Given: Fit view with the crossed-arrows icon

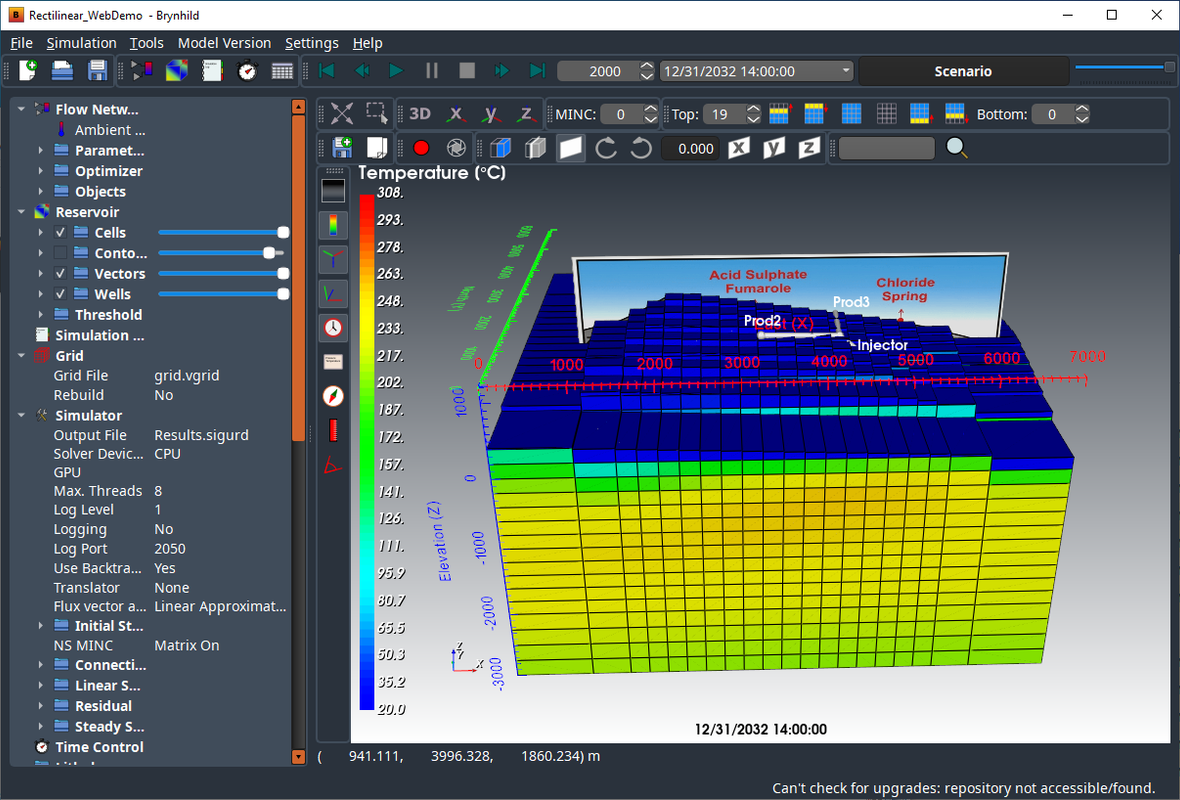Looking at the screenshot, I should pyautogui.click(x=342, y=114).
